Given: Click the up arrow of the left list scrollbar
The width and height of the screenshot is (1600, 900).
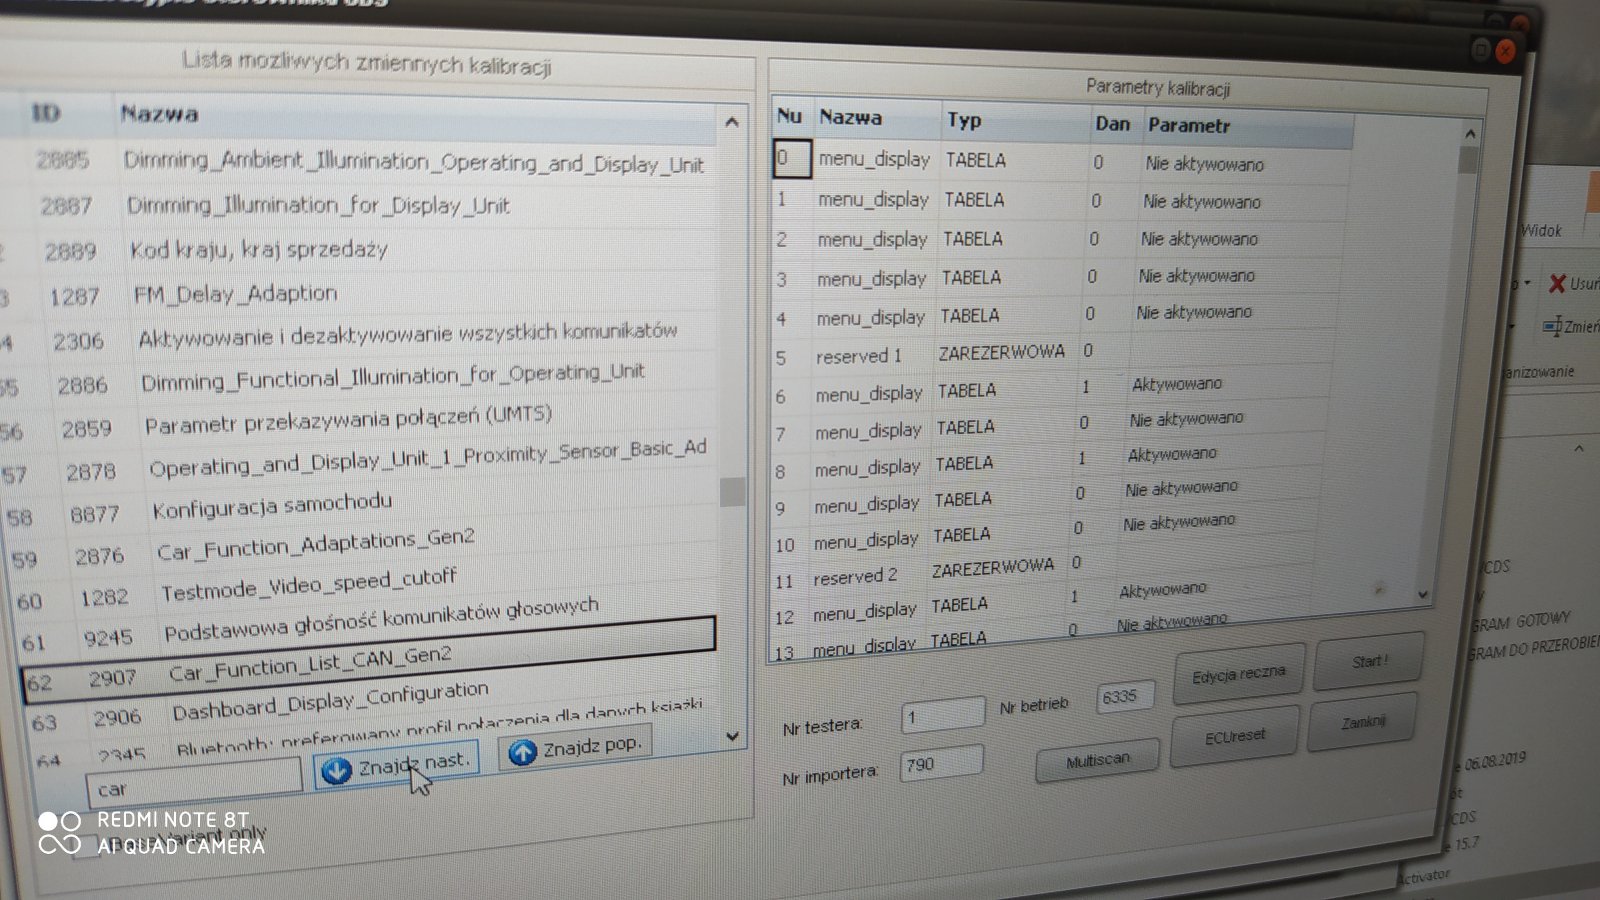Looking at the screenshot, I should tap(731, 122).
